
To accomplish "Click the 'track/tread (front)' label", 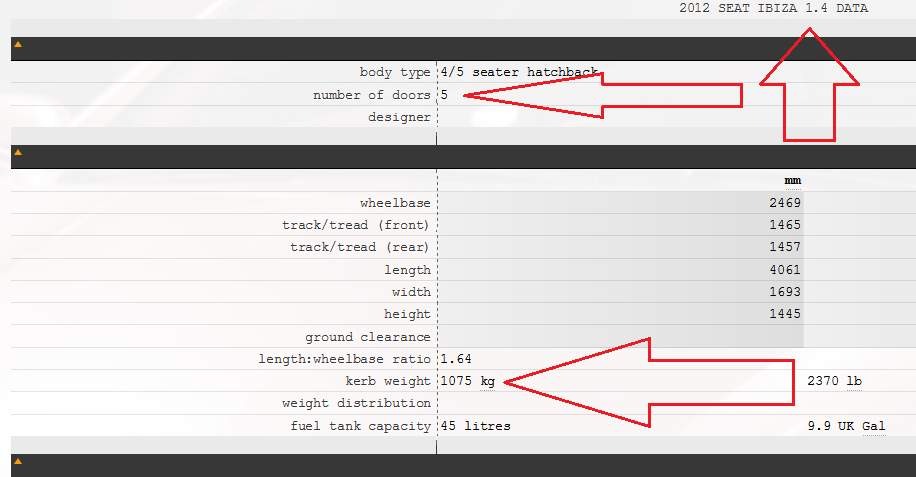I will pyautogui.click(x=356, y=225).
